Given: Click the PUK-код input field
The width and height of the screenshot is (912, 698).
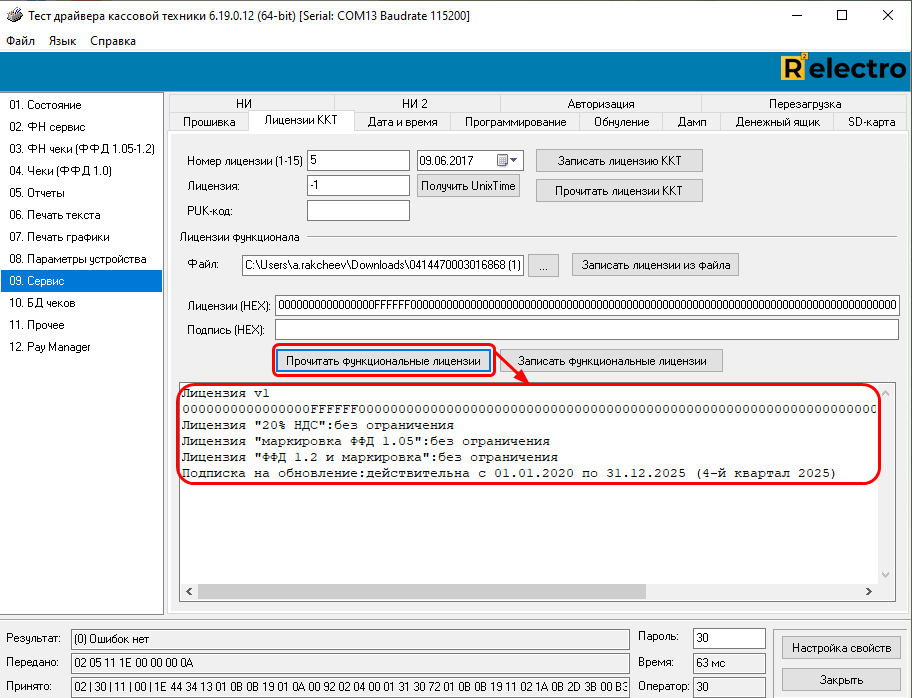Looking at the screenshot, I should (x=358, y=210).
